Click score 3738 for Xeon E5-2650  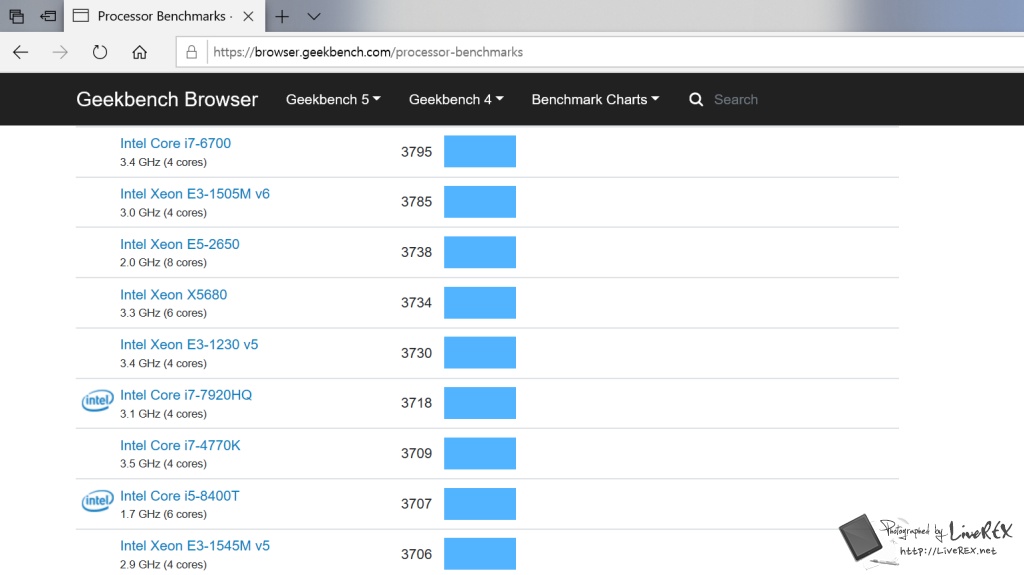tap(416, 252)
